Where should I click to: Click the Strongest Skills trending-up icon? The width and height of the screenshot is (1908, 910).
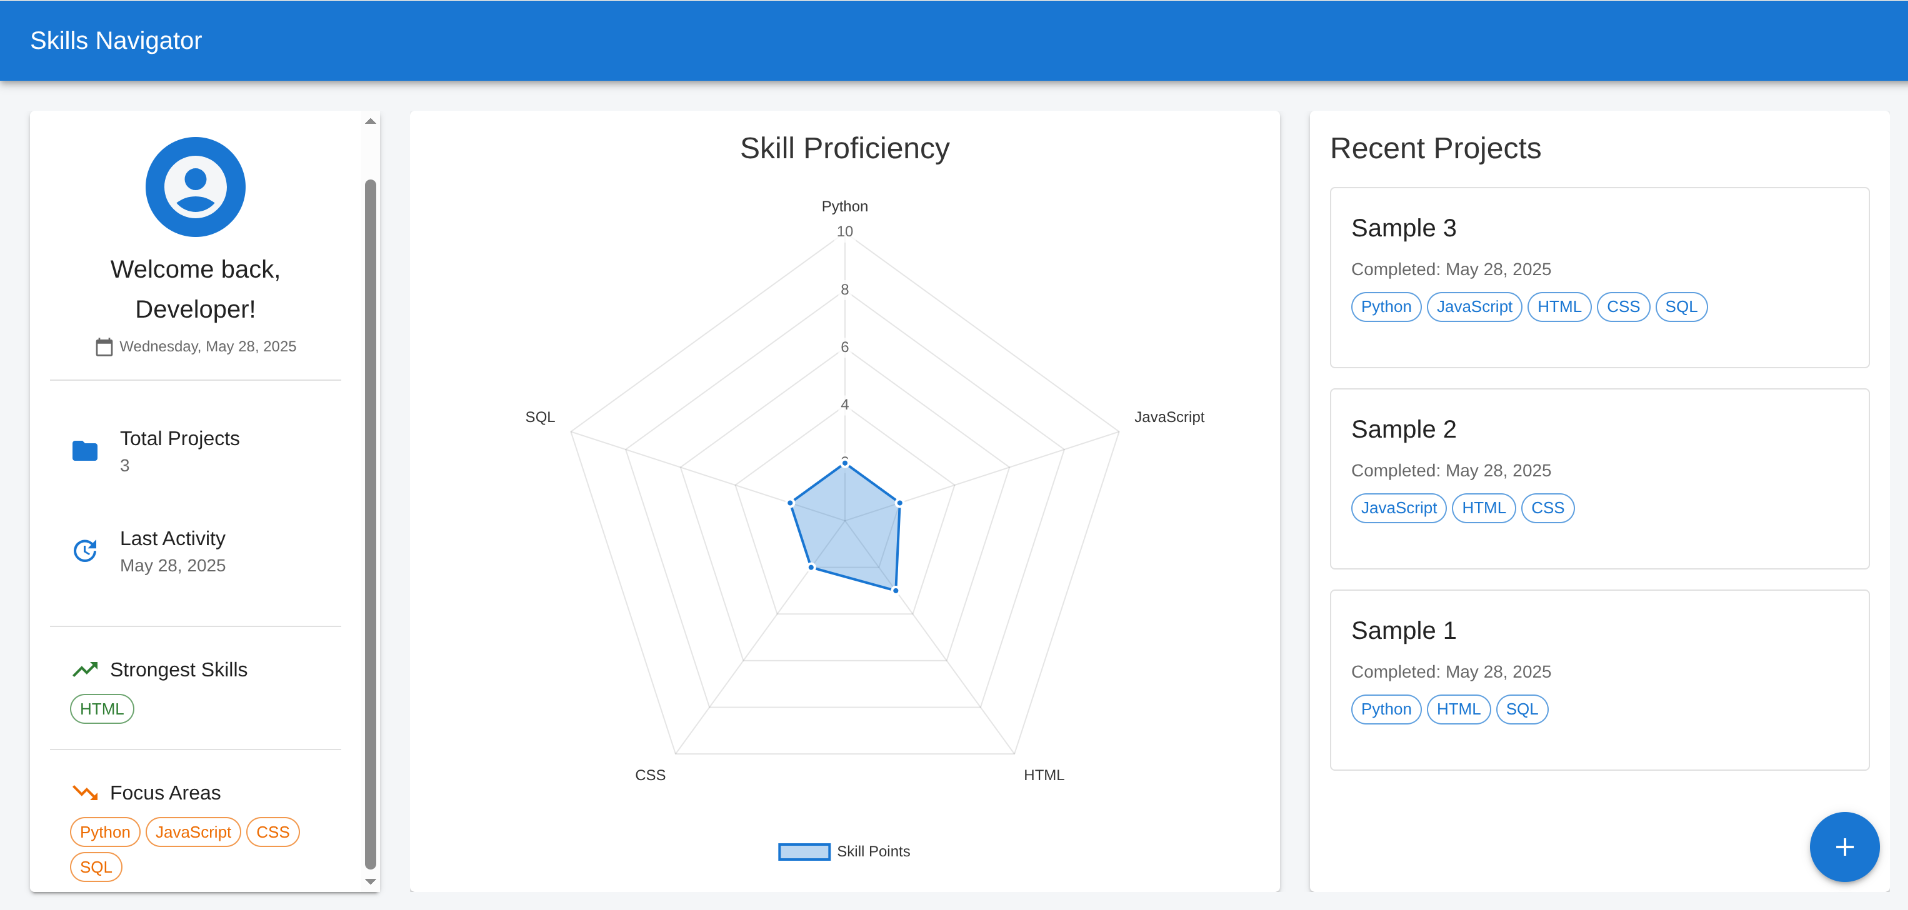[85, 669]
